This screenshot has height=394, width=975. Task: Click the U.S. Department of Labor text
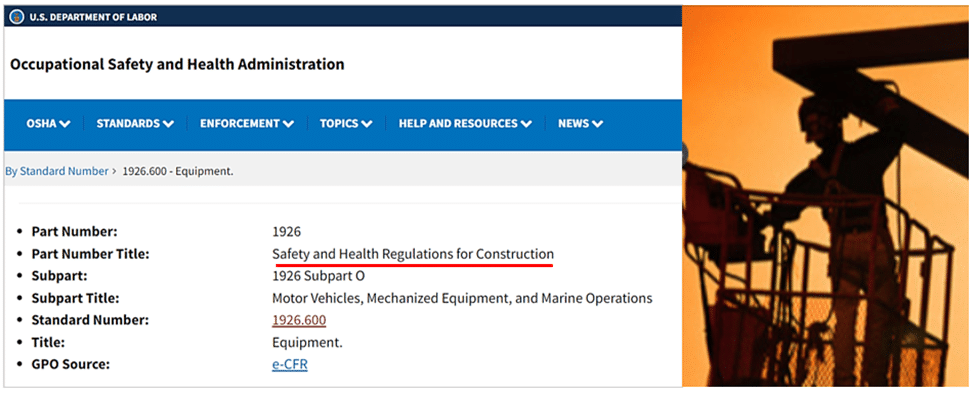(93, 17)
